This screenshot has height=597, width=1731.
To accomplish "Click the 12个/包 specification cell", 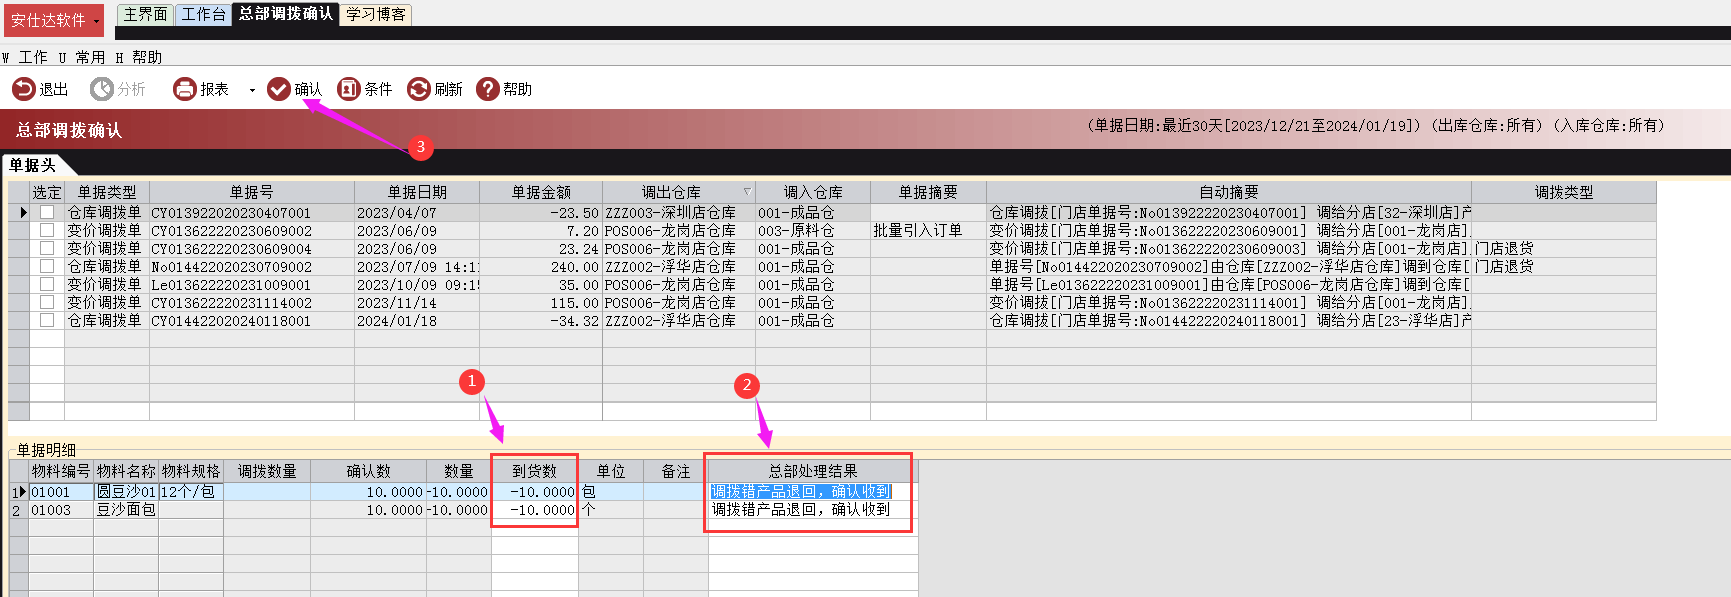I will click(191, 492).
